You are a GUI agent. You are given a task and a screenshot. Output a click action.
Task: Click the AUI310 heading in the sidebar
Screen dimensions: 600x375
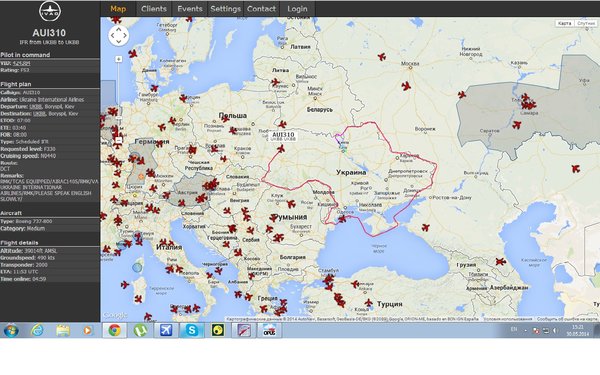click(49, 33)
